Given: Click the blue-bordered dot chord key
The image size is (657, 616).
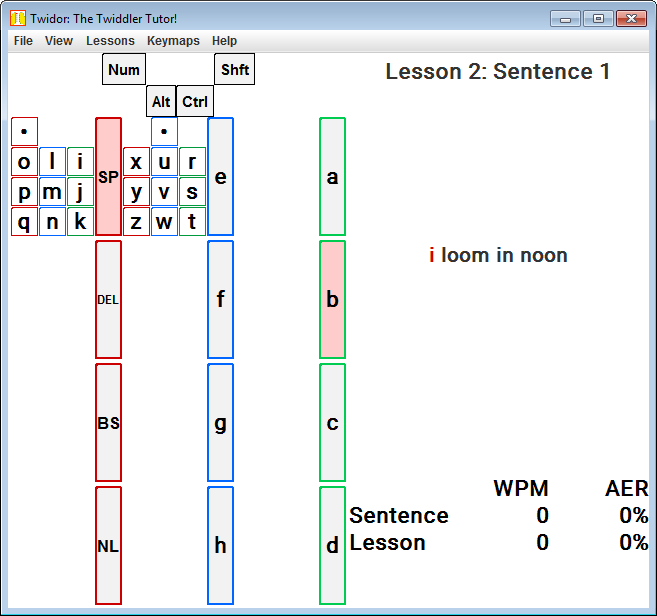Looking at the screenshot, I should [x=164, y=132].
